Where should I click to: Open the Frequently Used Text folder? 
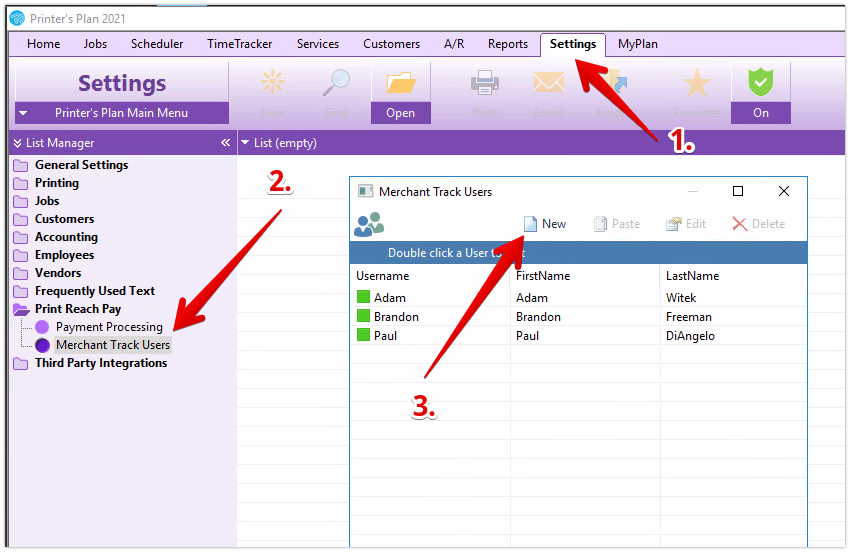(x=95, y=291)
